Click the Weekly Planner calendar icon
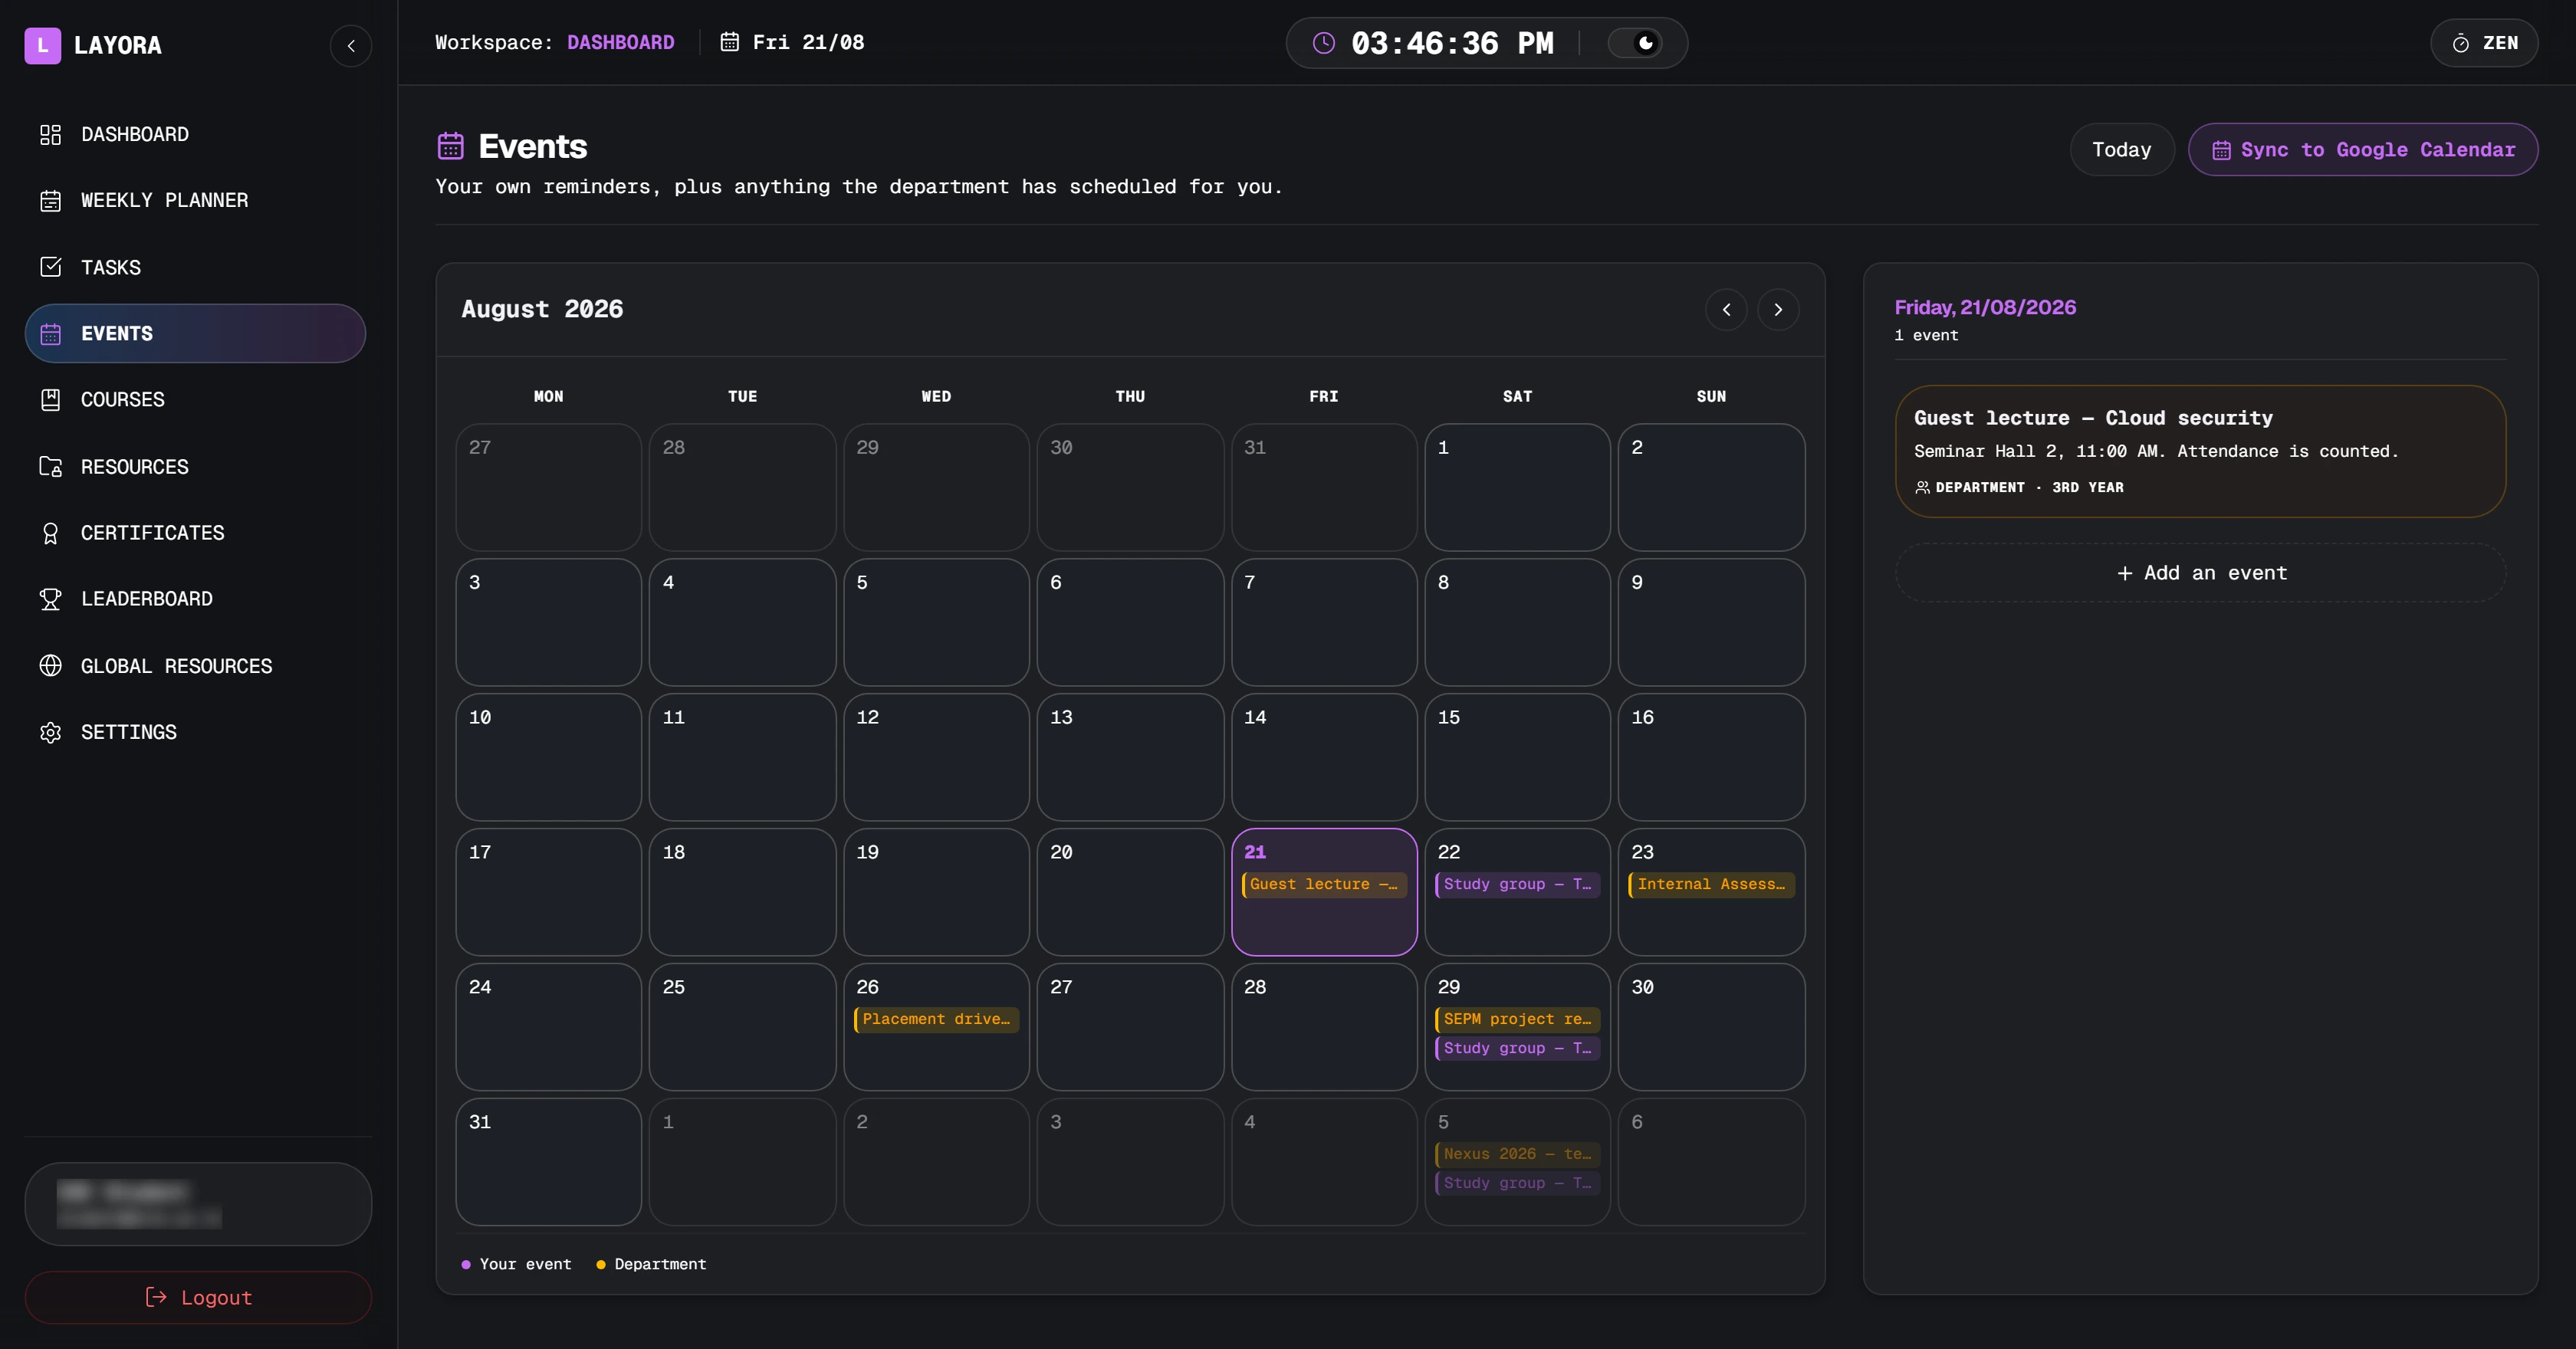The height and width of the screenshot is (1349, 2576). (50, 200)
